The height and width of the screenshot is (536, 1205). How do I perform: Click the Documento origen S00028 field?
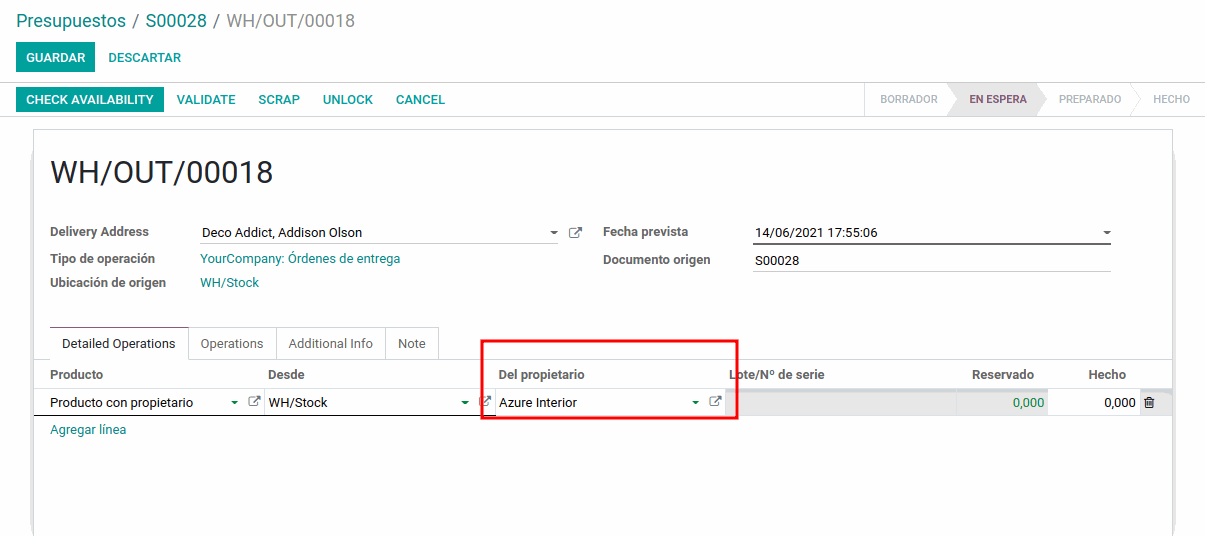tap(932, 260)
